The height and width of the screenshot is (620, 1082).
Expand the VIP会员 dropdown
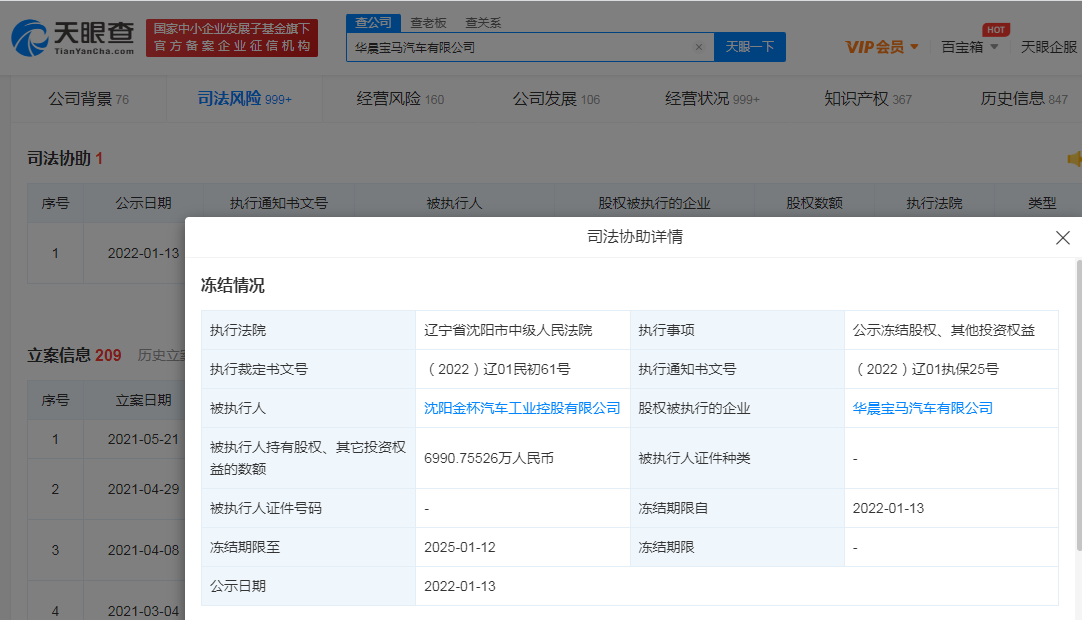pyautogui.click(x=880, y=47)
